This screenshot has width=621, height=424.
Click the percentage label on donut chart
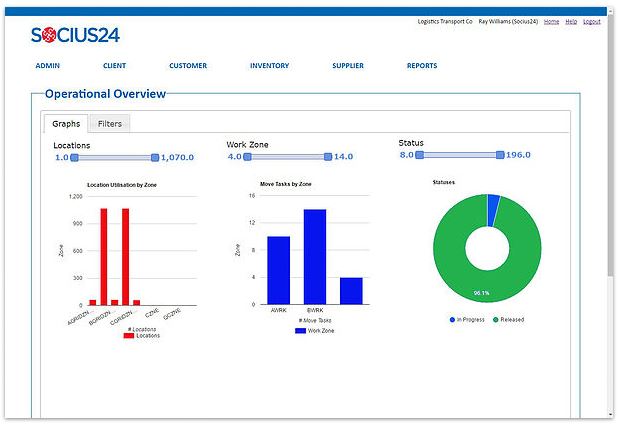(x=482, y=293)
